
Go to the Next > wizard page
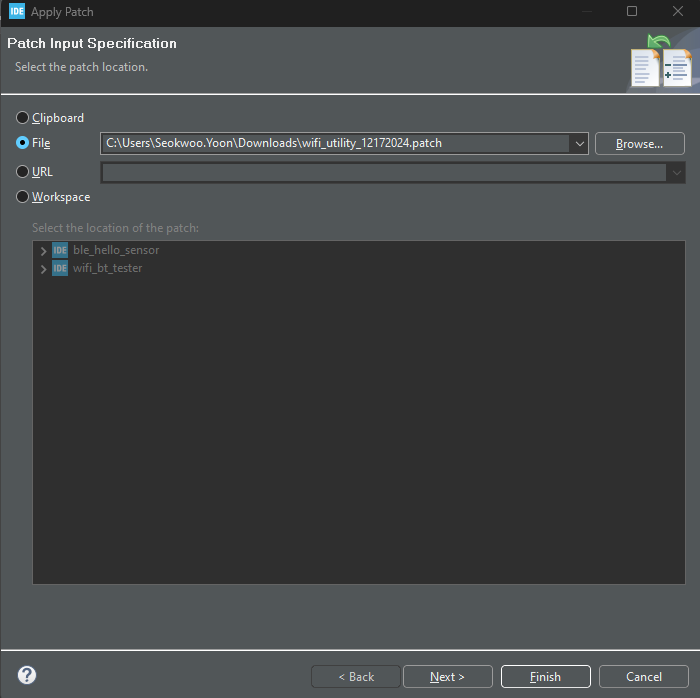447,677
